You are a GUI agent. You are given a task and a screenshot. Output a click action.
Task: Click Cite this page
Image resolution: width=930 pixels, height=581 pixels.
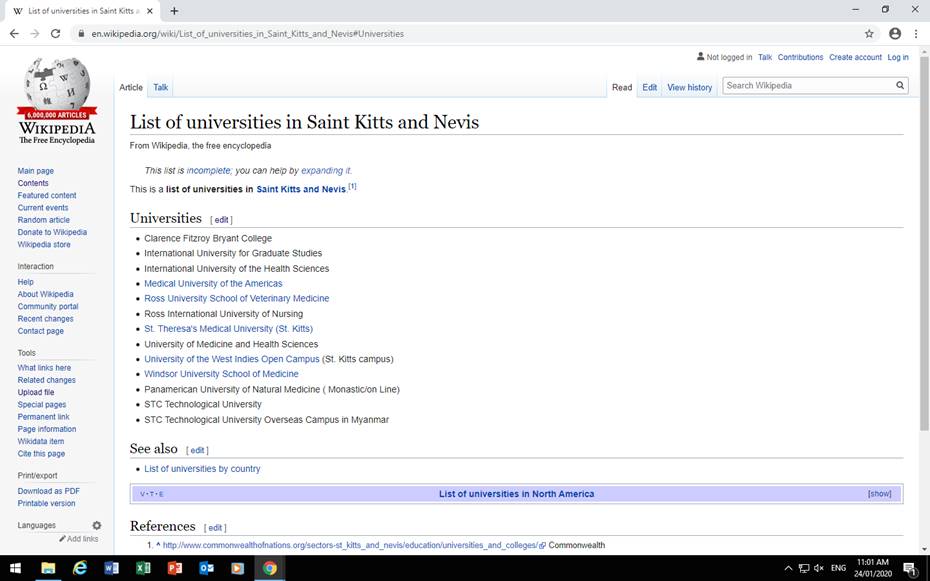(x=42, y=454)
